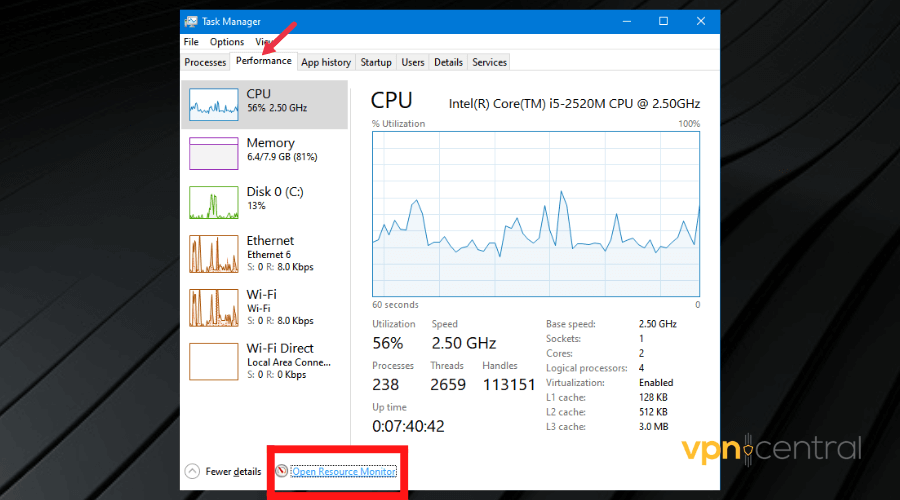The height and width of the screenshot is (500, 900).
Task: Click the Threads count 2659
Action: (448, 385)
